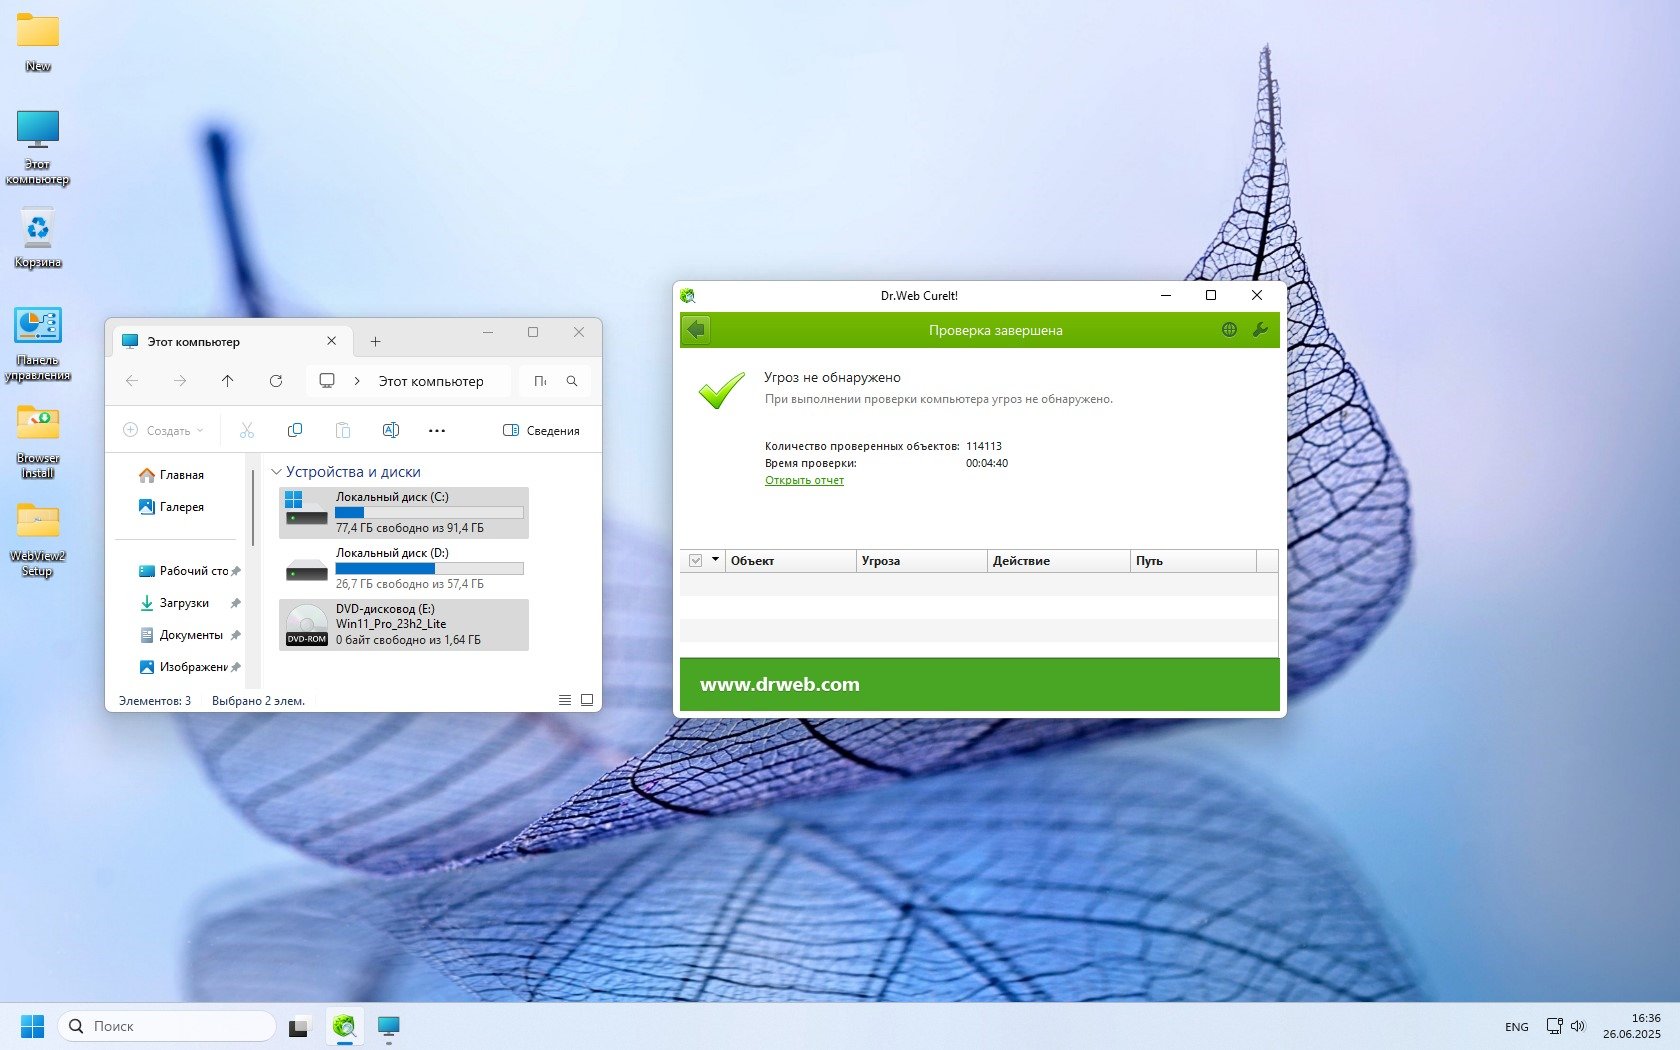Open the "Создать" dropdown menu

click(x=163, y=430)
